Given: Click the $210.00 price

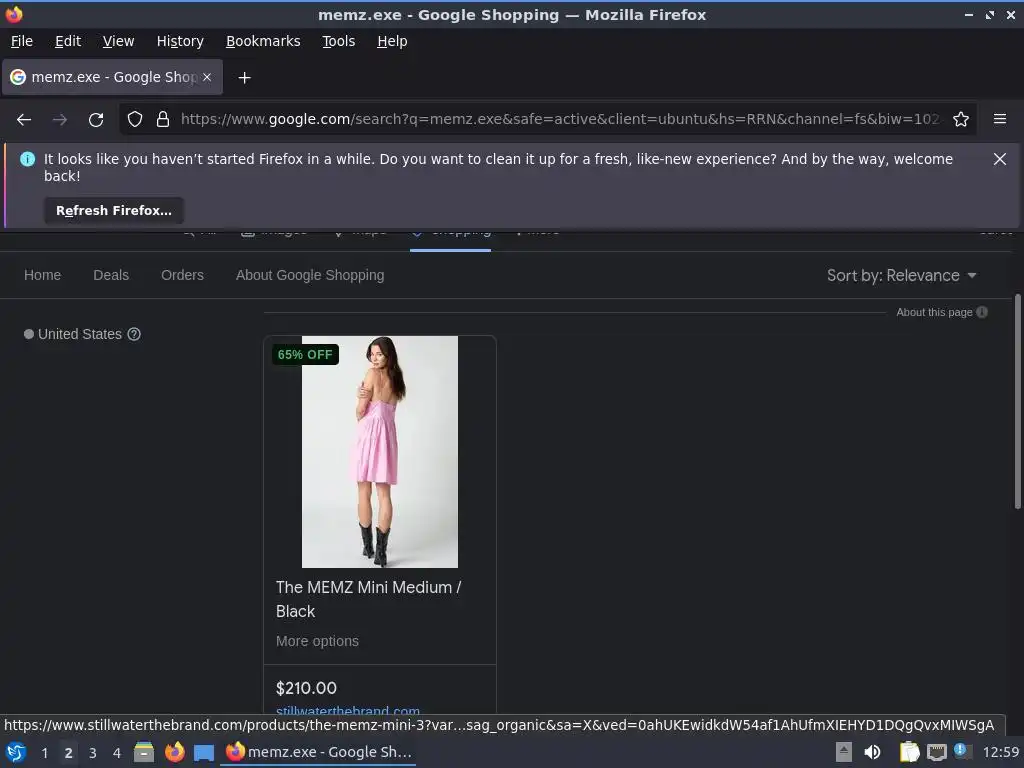Looking at the screenshot, I should (306, 688).
